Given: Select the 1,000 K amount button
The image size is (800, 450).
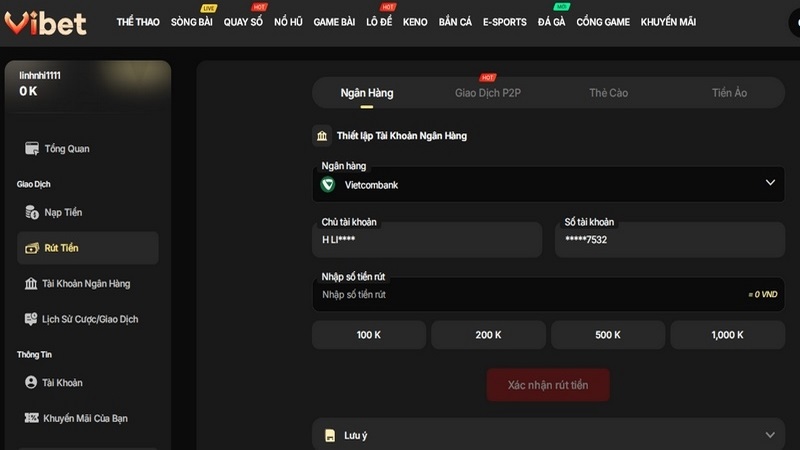Looking at the screenshot, I should [728, 335].
